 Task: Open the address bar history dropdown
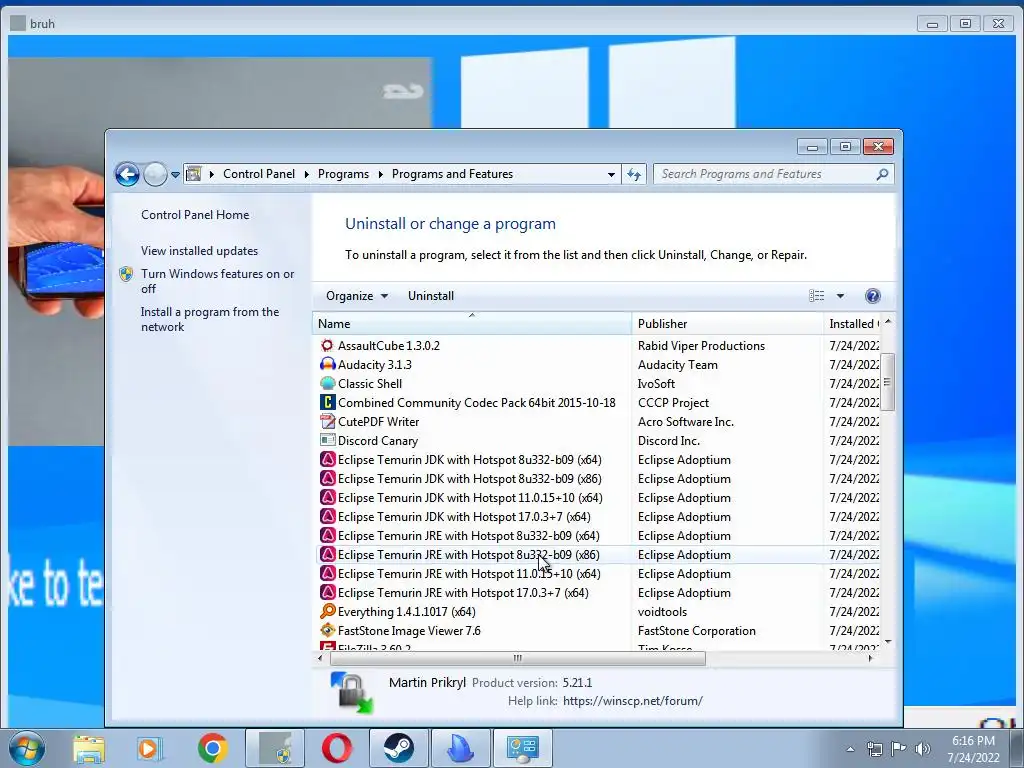611,174
